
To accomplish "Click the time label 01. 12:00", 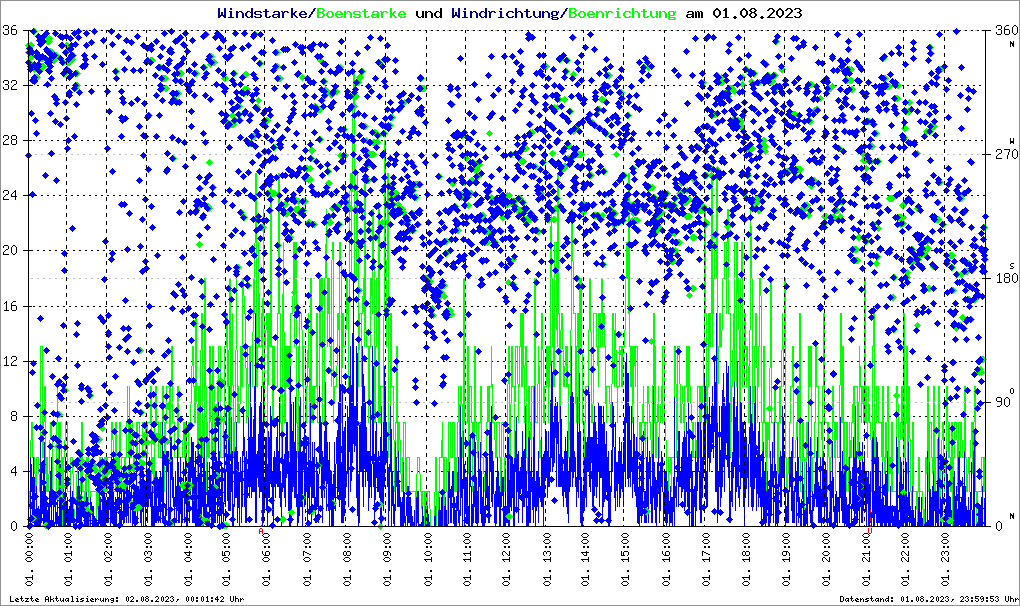I will [x=507, y=559].
